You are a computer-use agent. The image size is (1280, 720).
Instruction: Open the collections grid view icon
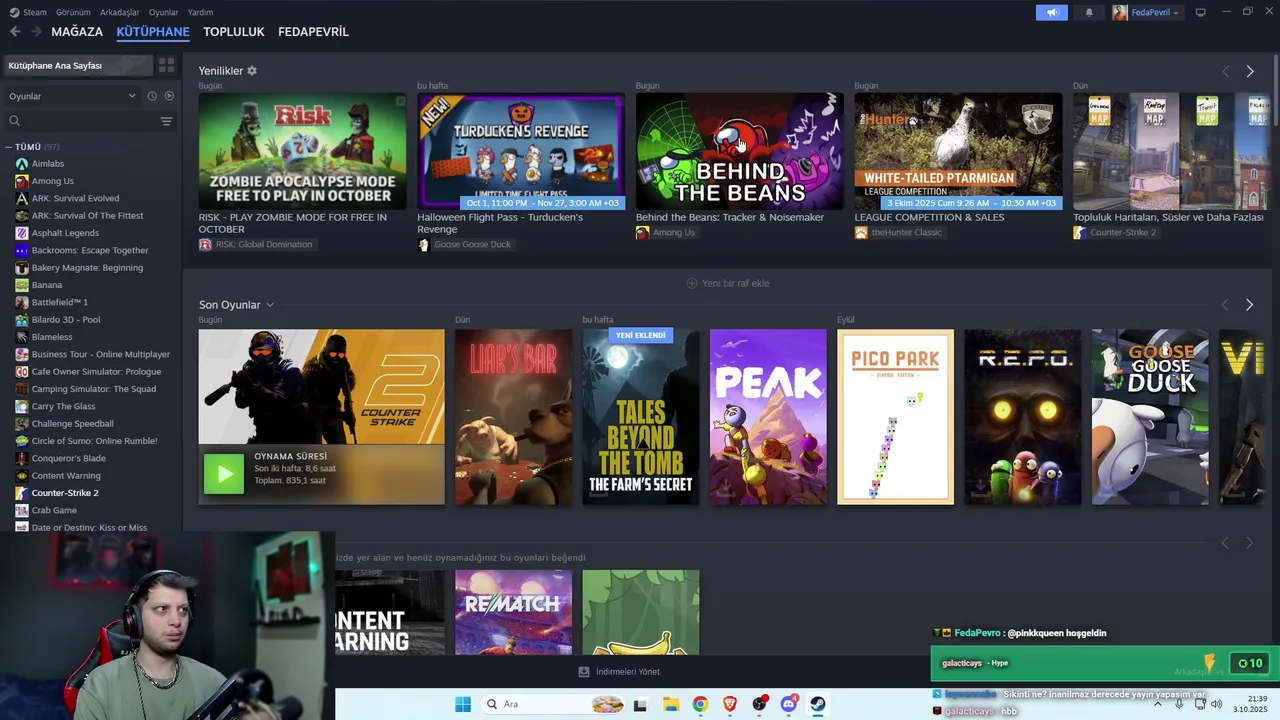click(x=166, y=65)
